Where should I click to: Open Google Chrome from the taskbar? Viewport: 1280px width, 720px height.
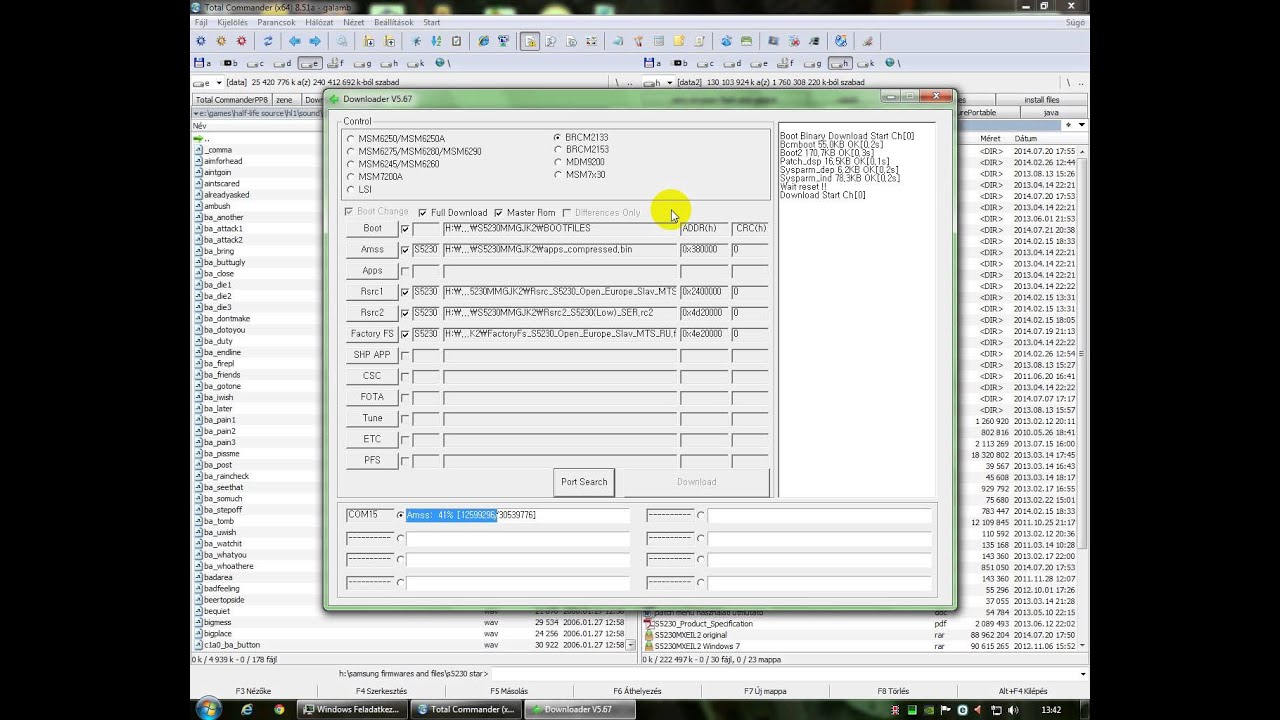click(279, 709)
